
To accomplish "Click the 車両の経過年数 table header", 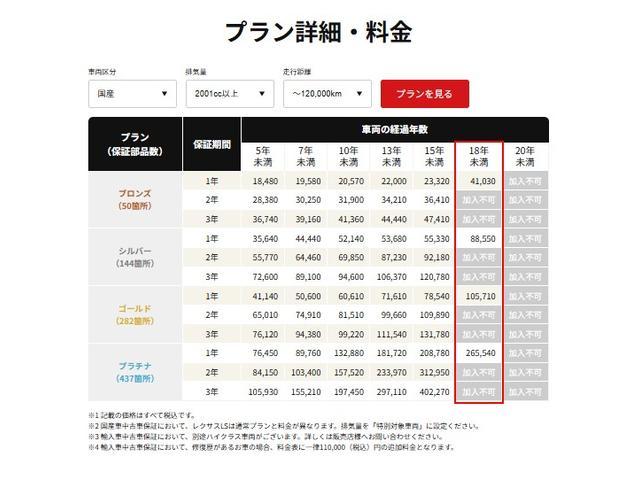I will pyautogui.click(x=394, y=130).
